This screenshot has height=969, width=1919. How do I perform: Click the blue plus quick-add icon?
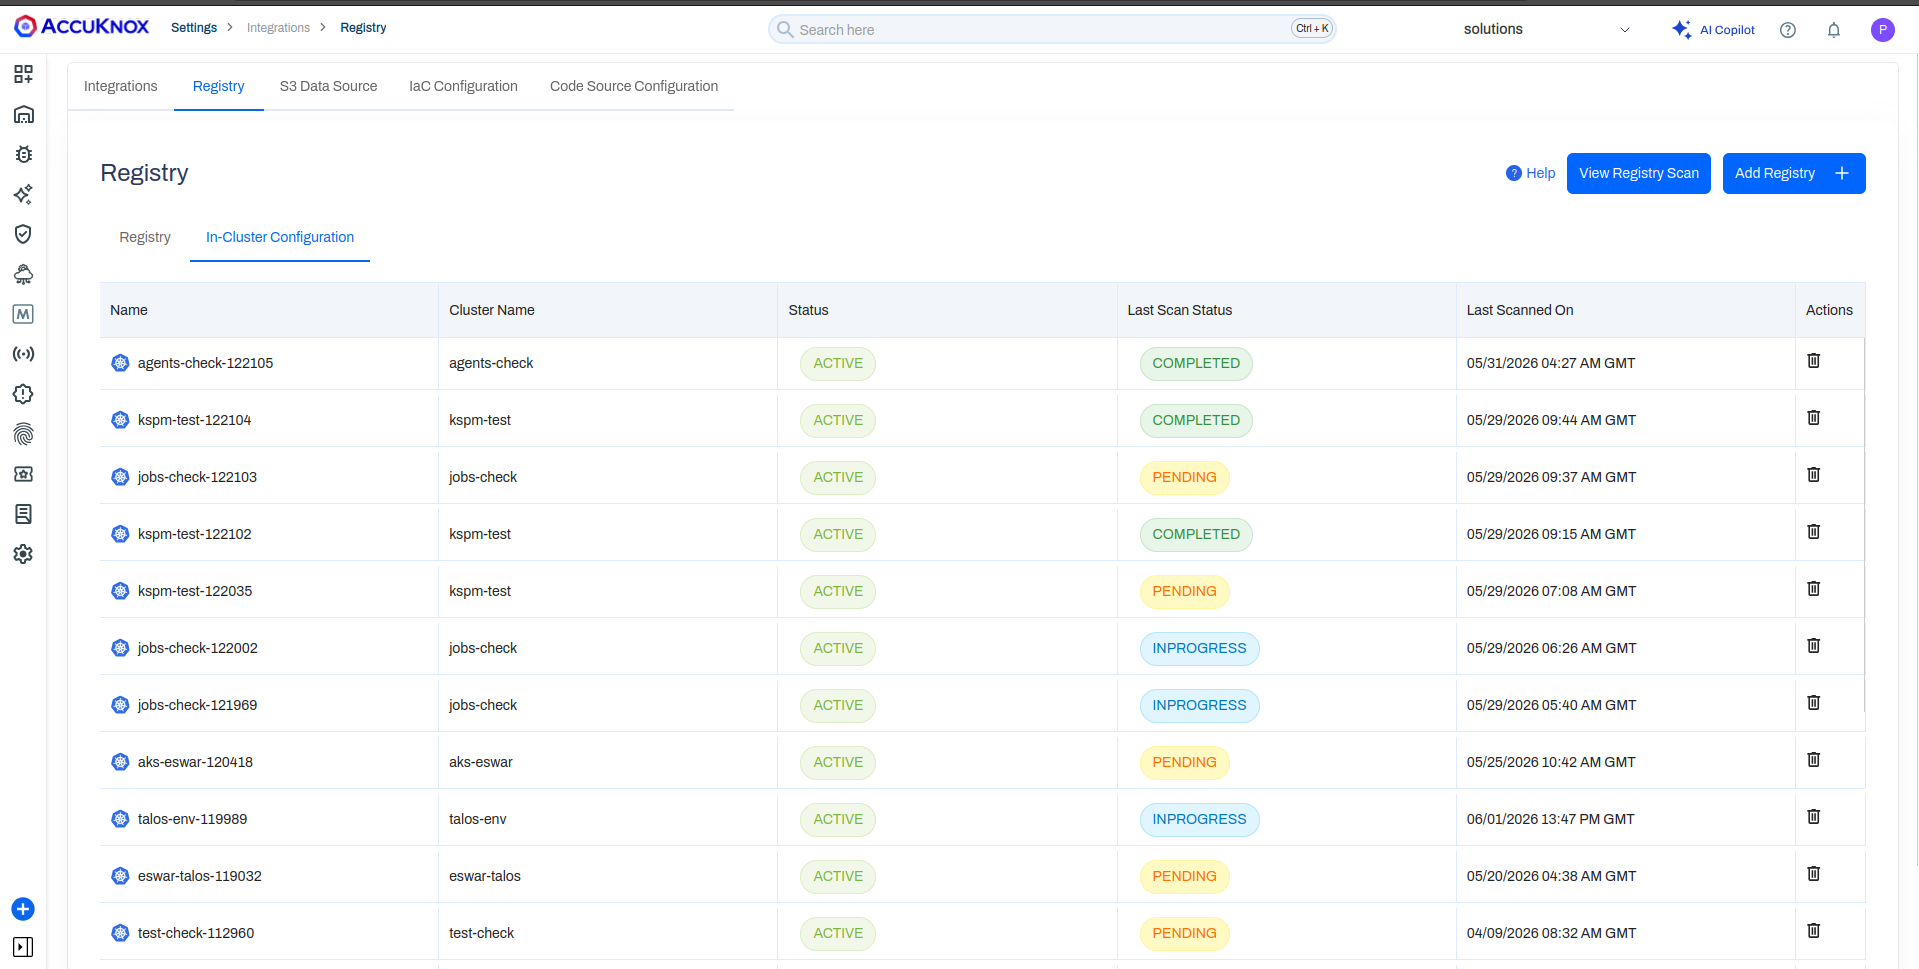click(23, 909)
